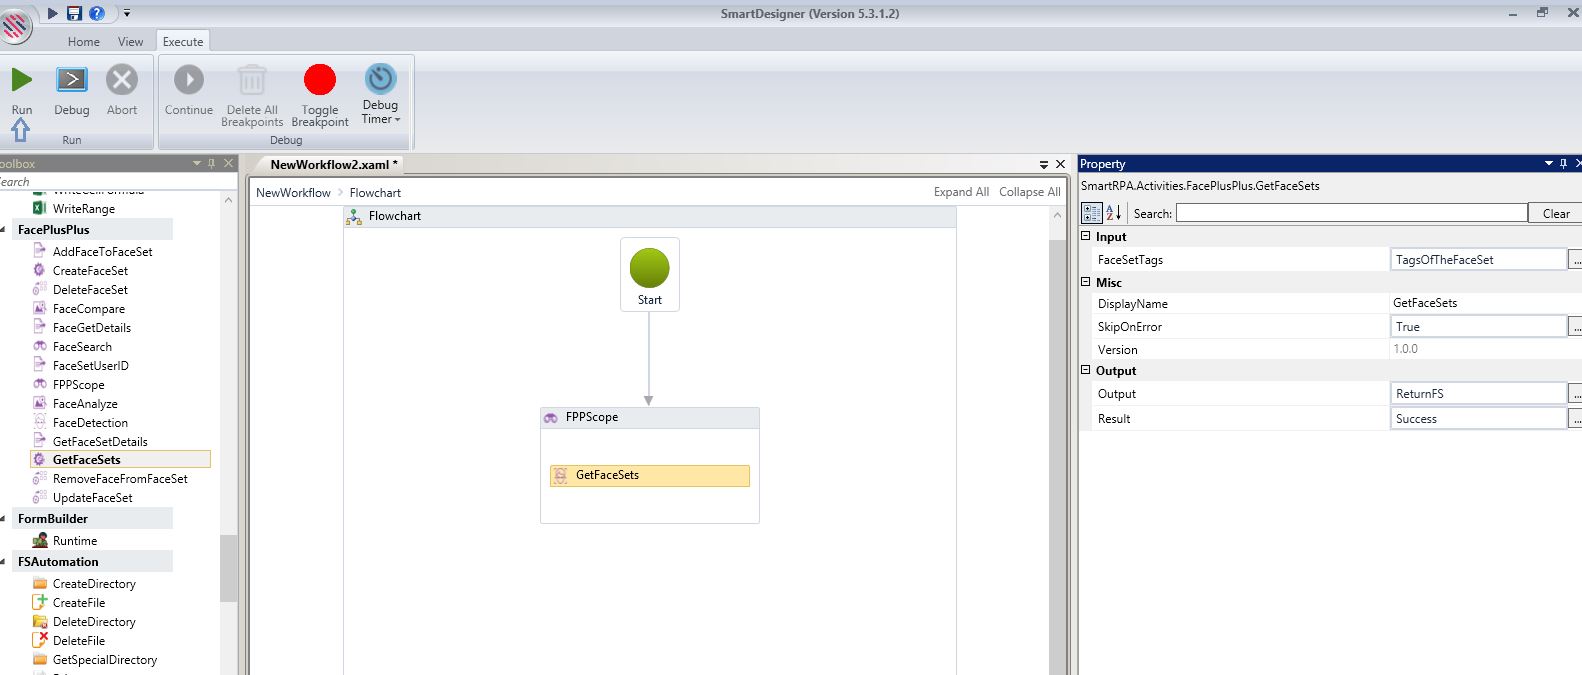Image resolution: width=1582 pixels, height=675 pixels.
Task: Open the Home ribbon tab
Action: pos(84,42)
